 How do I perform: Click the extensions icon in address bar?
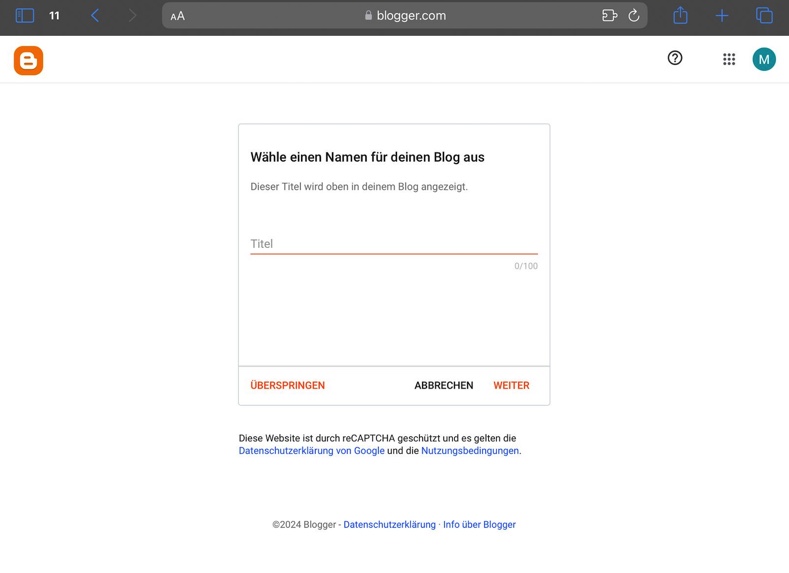[609, 16]
